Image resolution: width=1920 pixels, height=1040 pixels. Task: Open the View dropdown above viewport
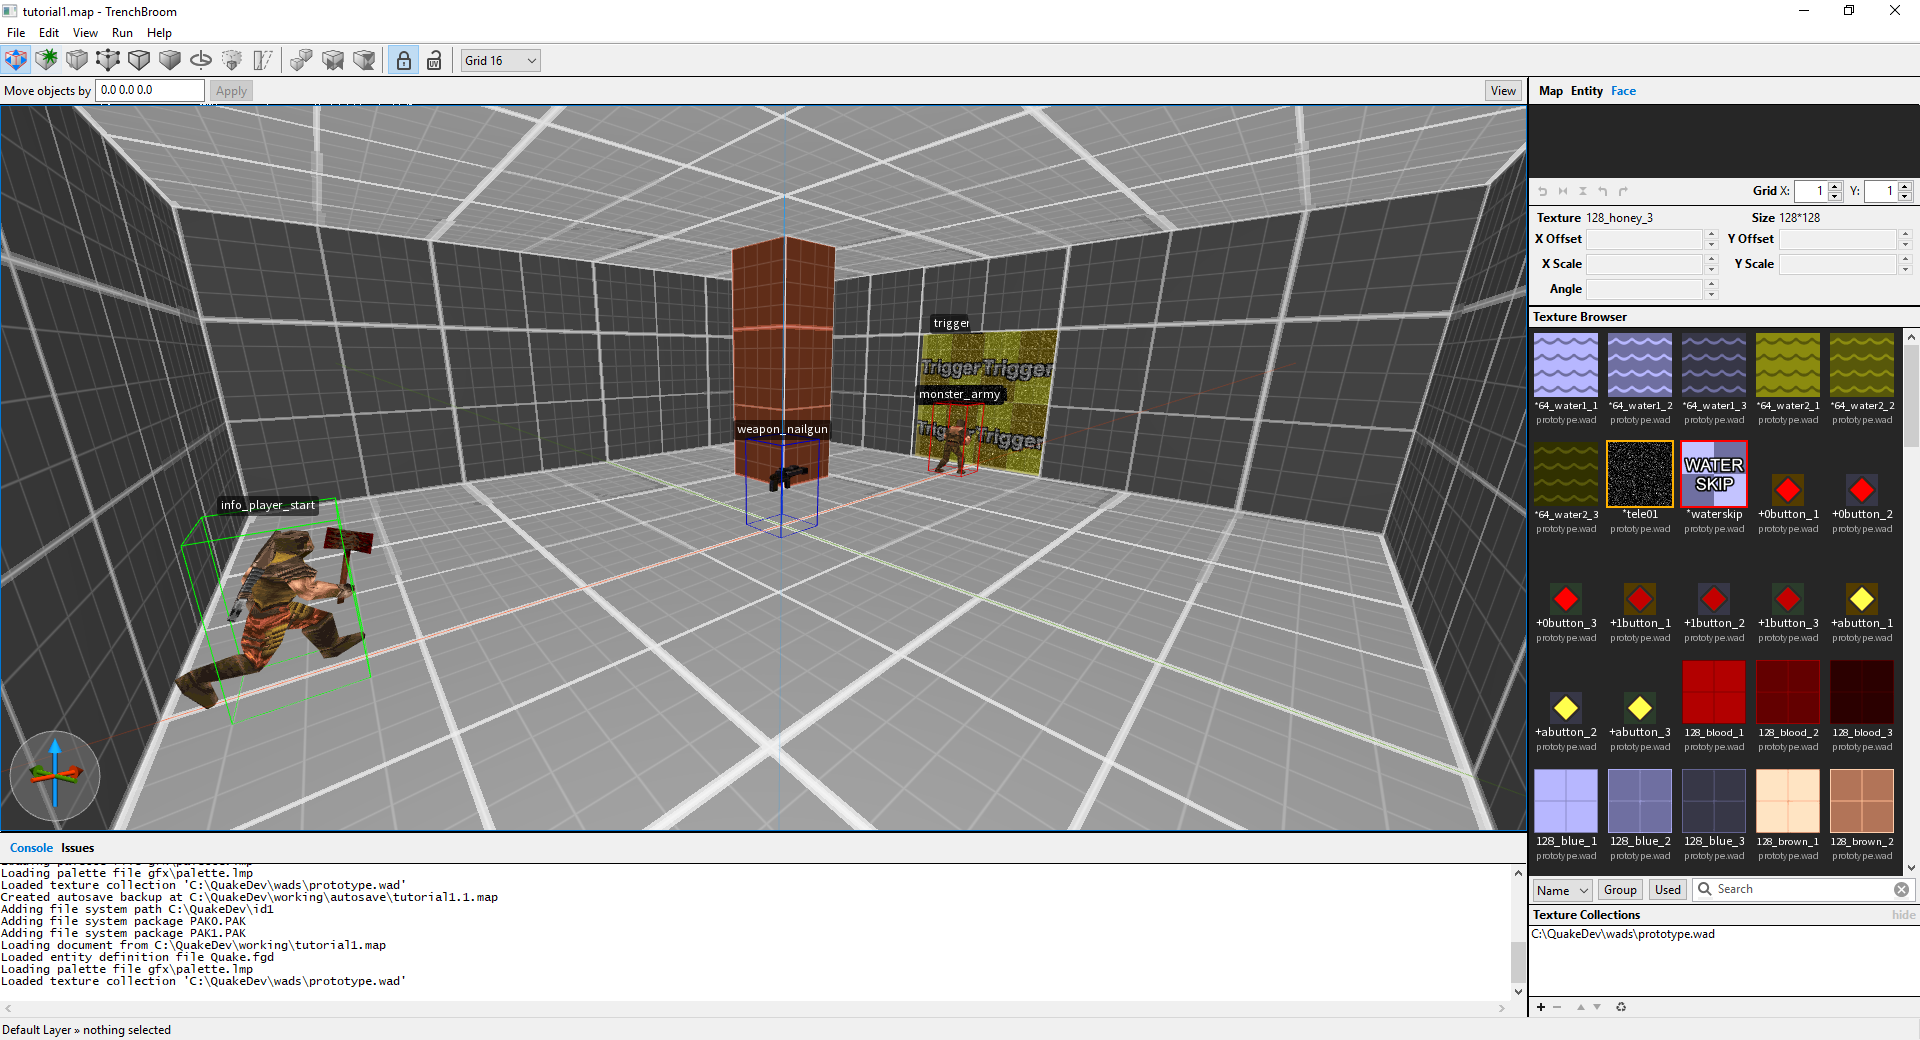(1503, 91)
